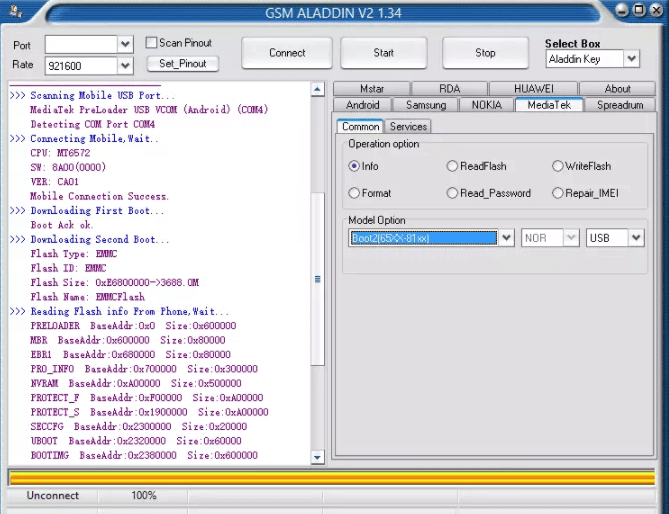Click the 'CPU: MT6572' log line
This screenshot has width=669, height=514.
60,153
